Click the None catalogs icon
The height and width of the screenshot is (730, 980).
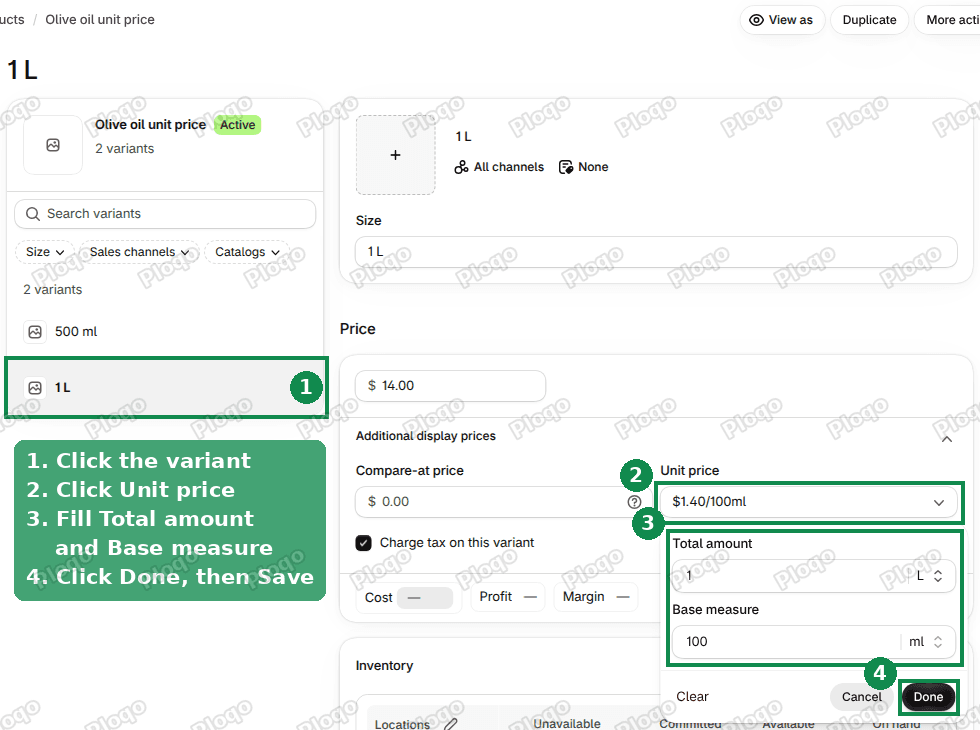click(x=566, y=167)
